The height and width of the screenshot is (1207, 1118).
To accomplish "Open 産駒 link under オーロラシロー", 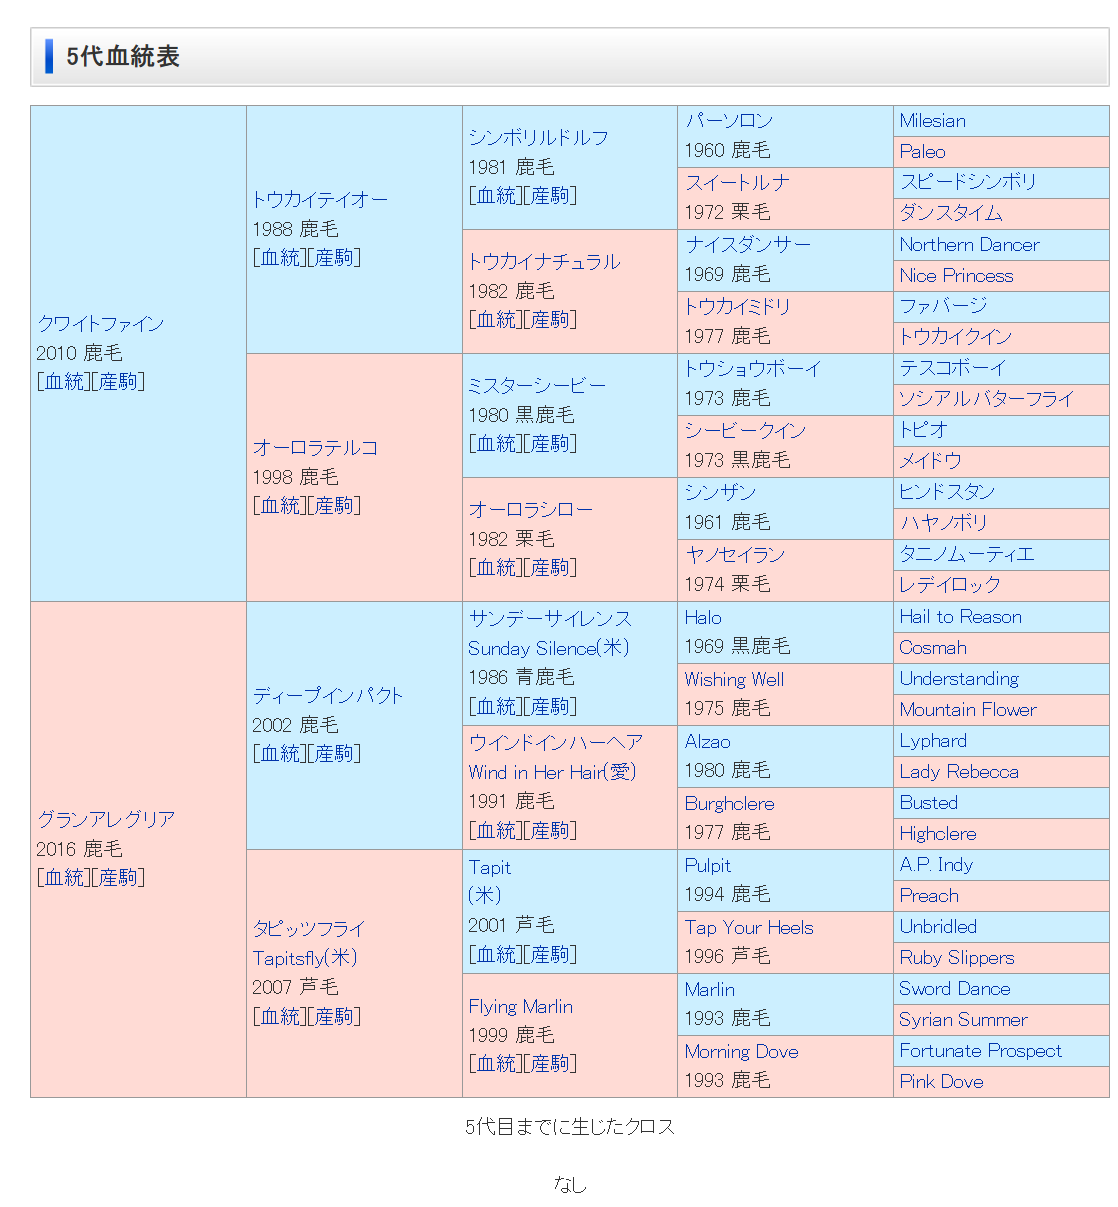I will [x=551, y=567].
